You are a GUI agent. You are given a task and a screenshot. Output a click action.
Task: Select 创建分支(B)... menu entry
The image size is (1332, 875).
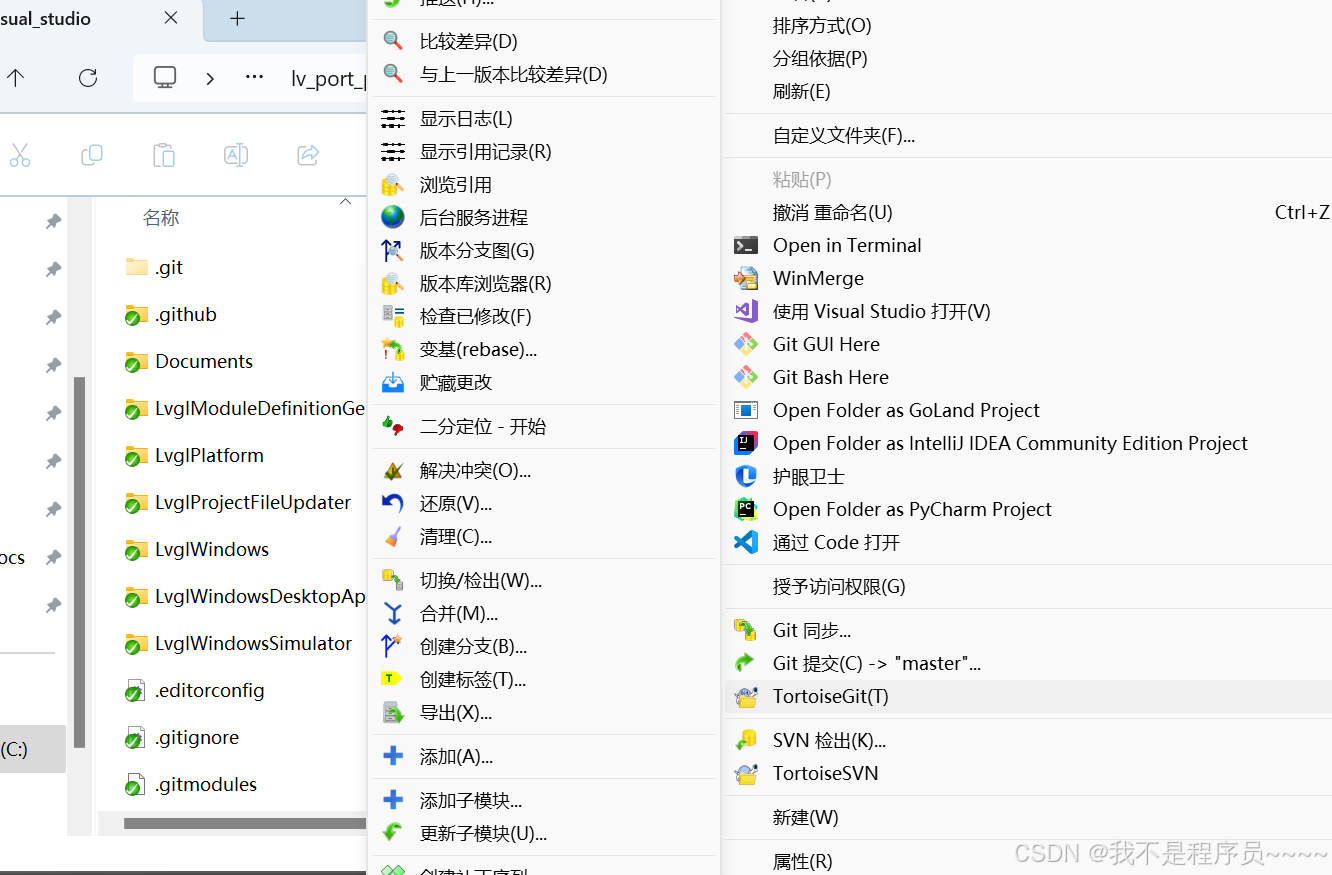click(544, 647)
